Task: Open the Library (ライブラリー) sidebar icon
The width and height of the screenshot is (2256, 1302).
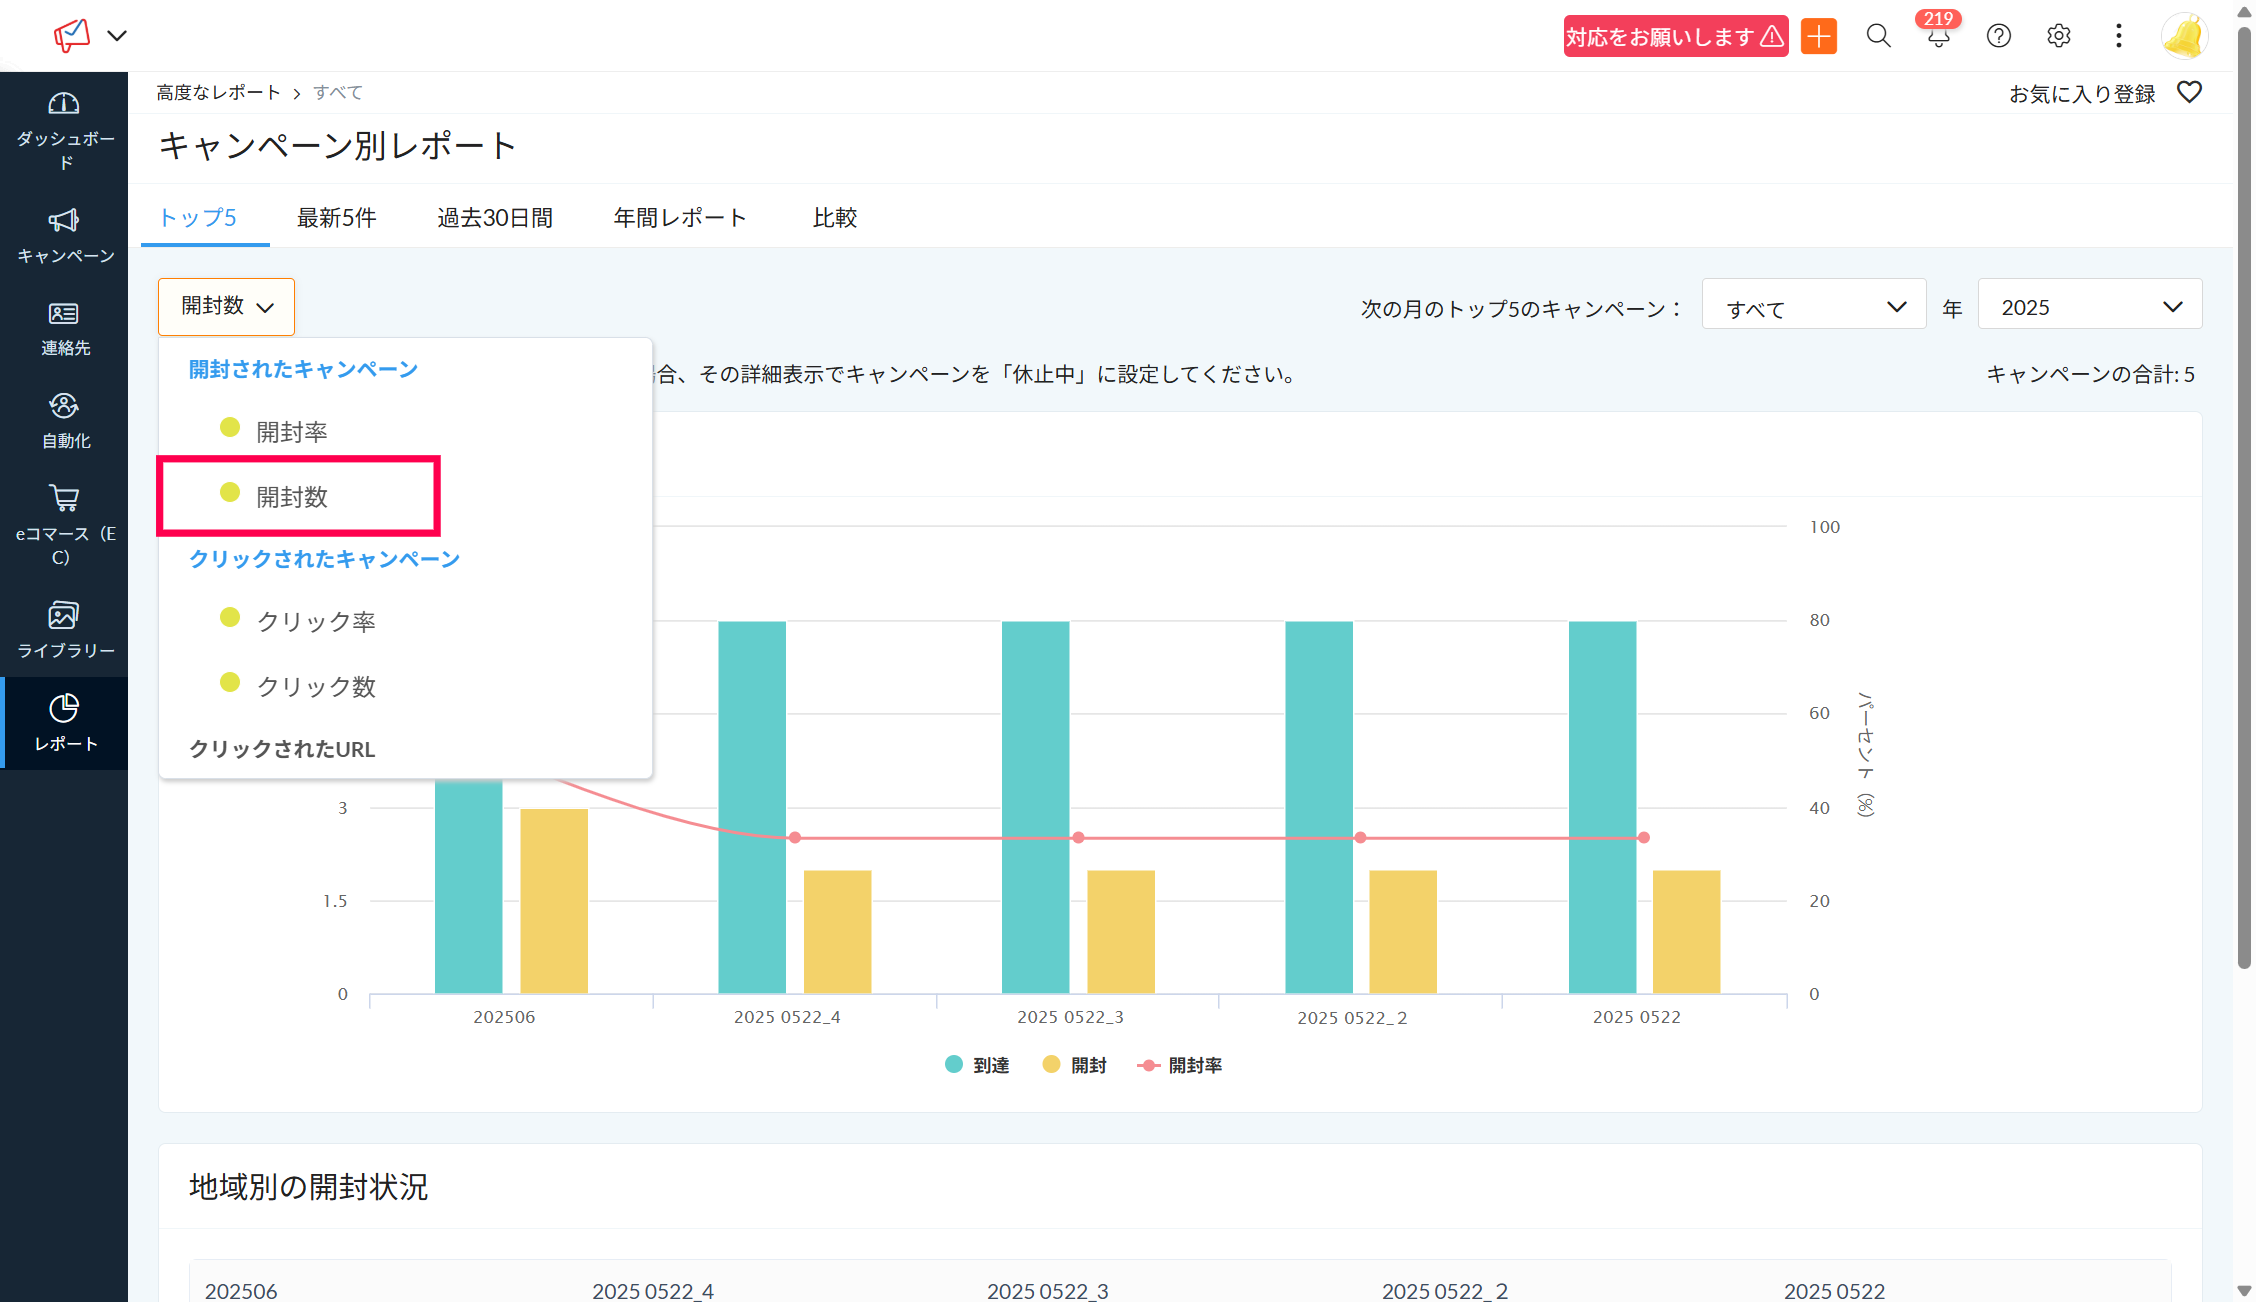Action: tap(64, 615)
